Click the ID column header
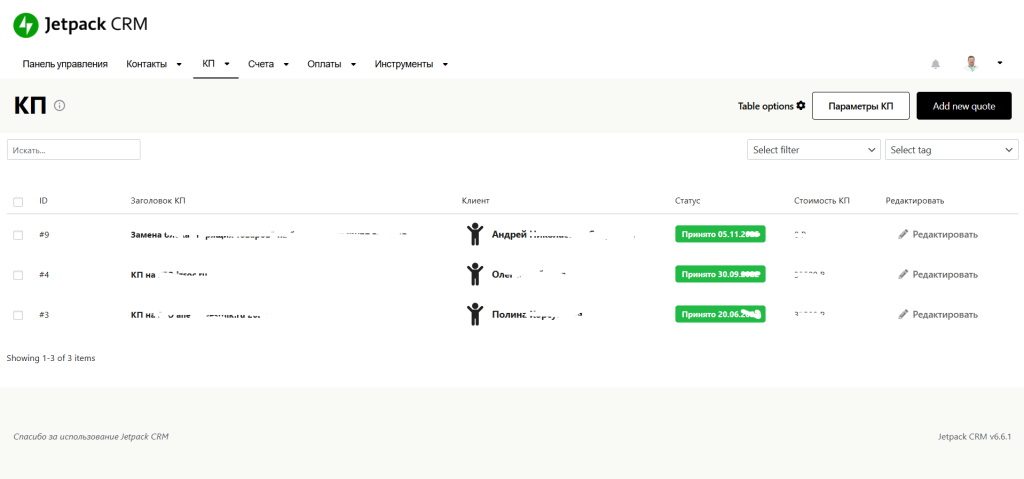 pos(43,201)
